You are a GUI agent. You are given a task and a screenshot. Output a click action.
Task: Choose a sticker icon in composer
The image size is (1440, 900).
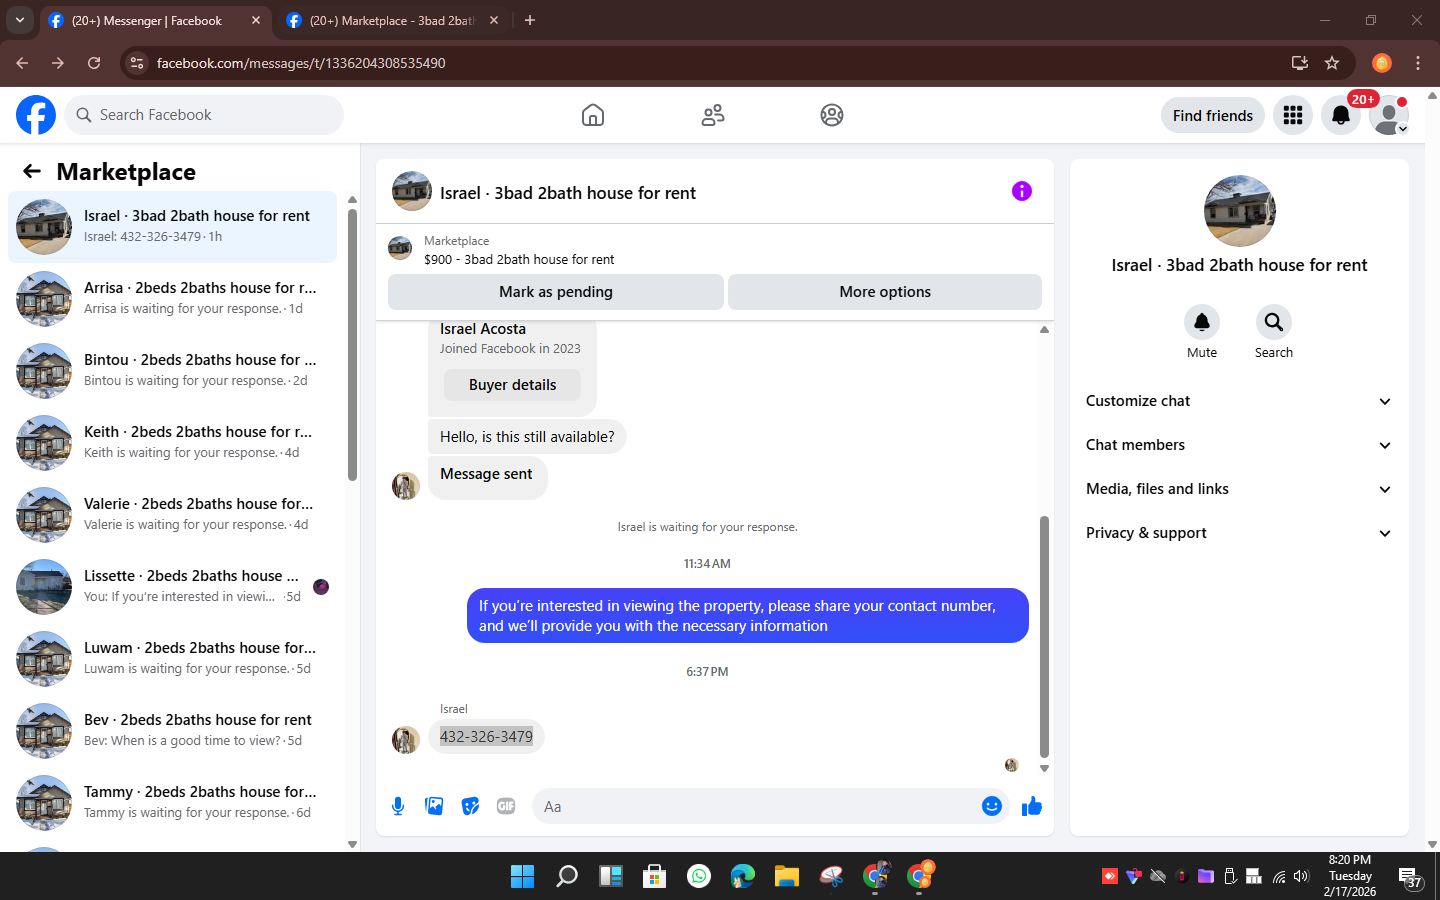(x=470, y=806)
